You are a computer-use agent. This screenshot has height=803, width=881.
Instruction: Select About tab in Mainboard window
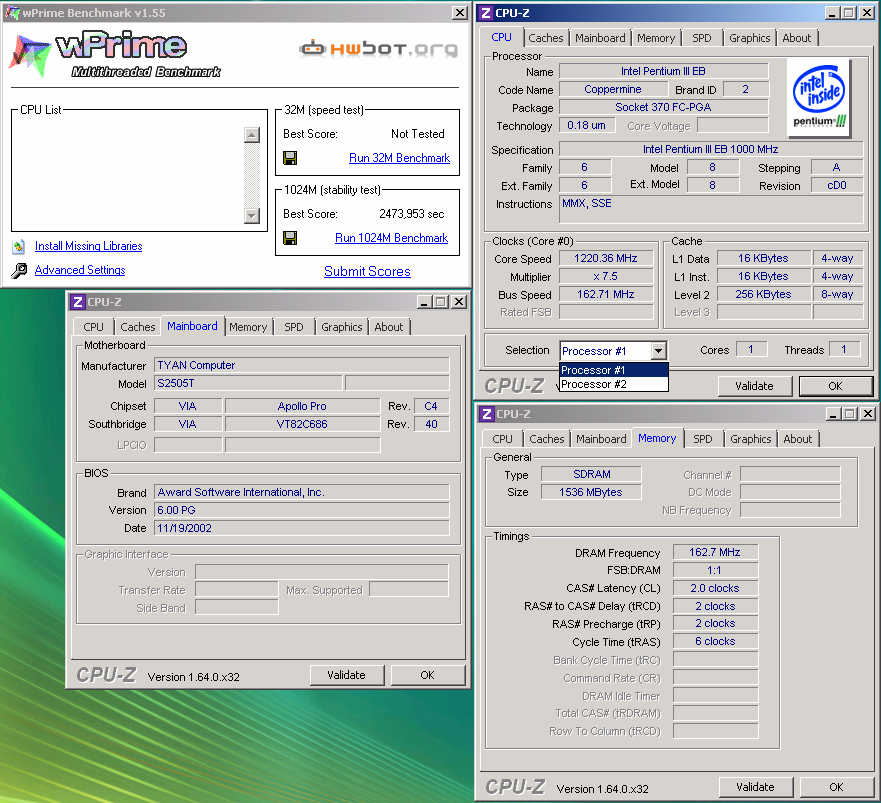389,327
